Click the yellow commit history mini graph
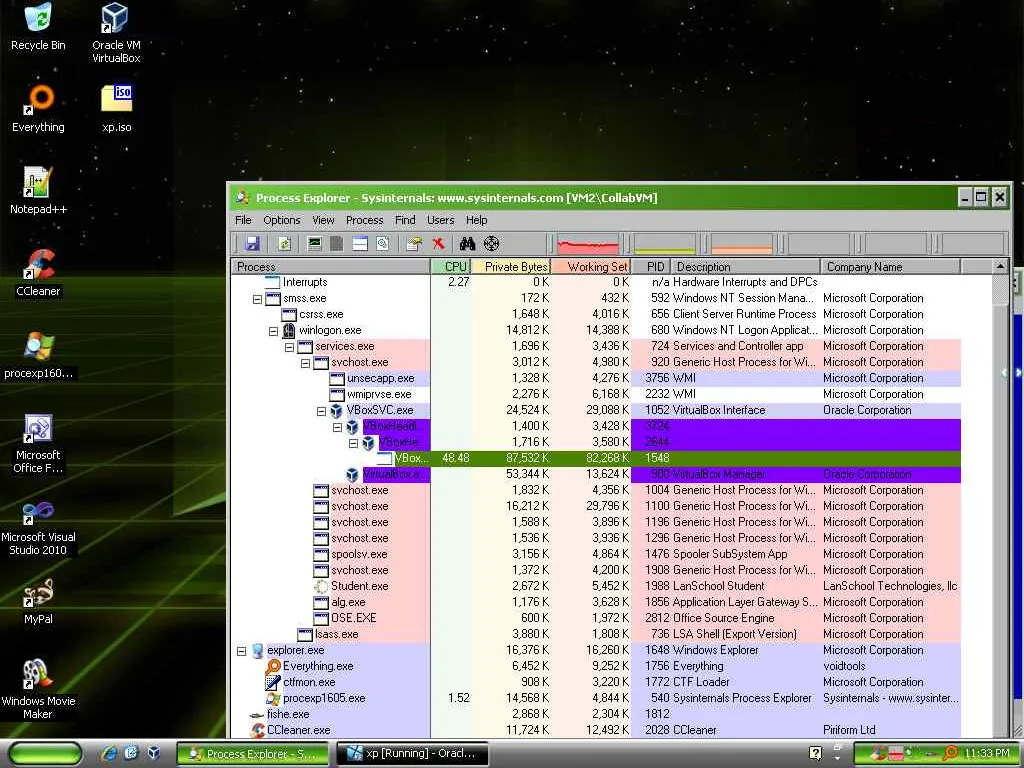Viewport: 1024px width, 768px height. (665, 244)
